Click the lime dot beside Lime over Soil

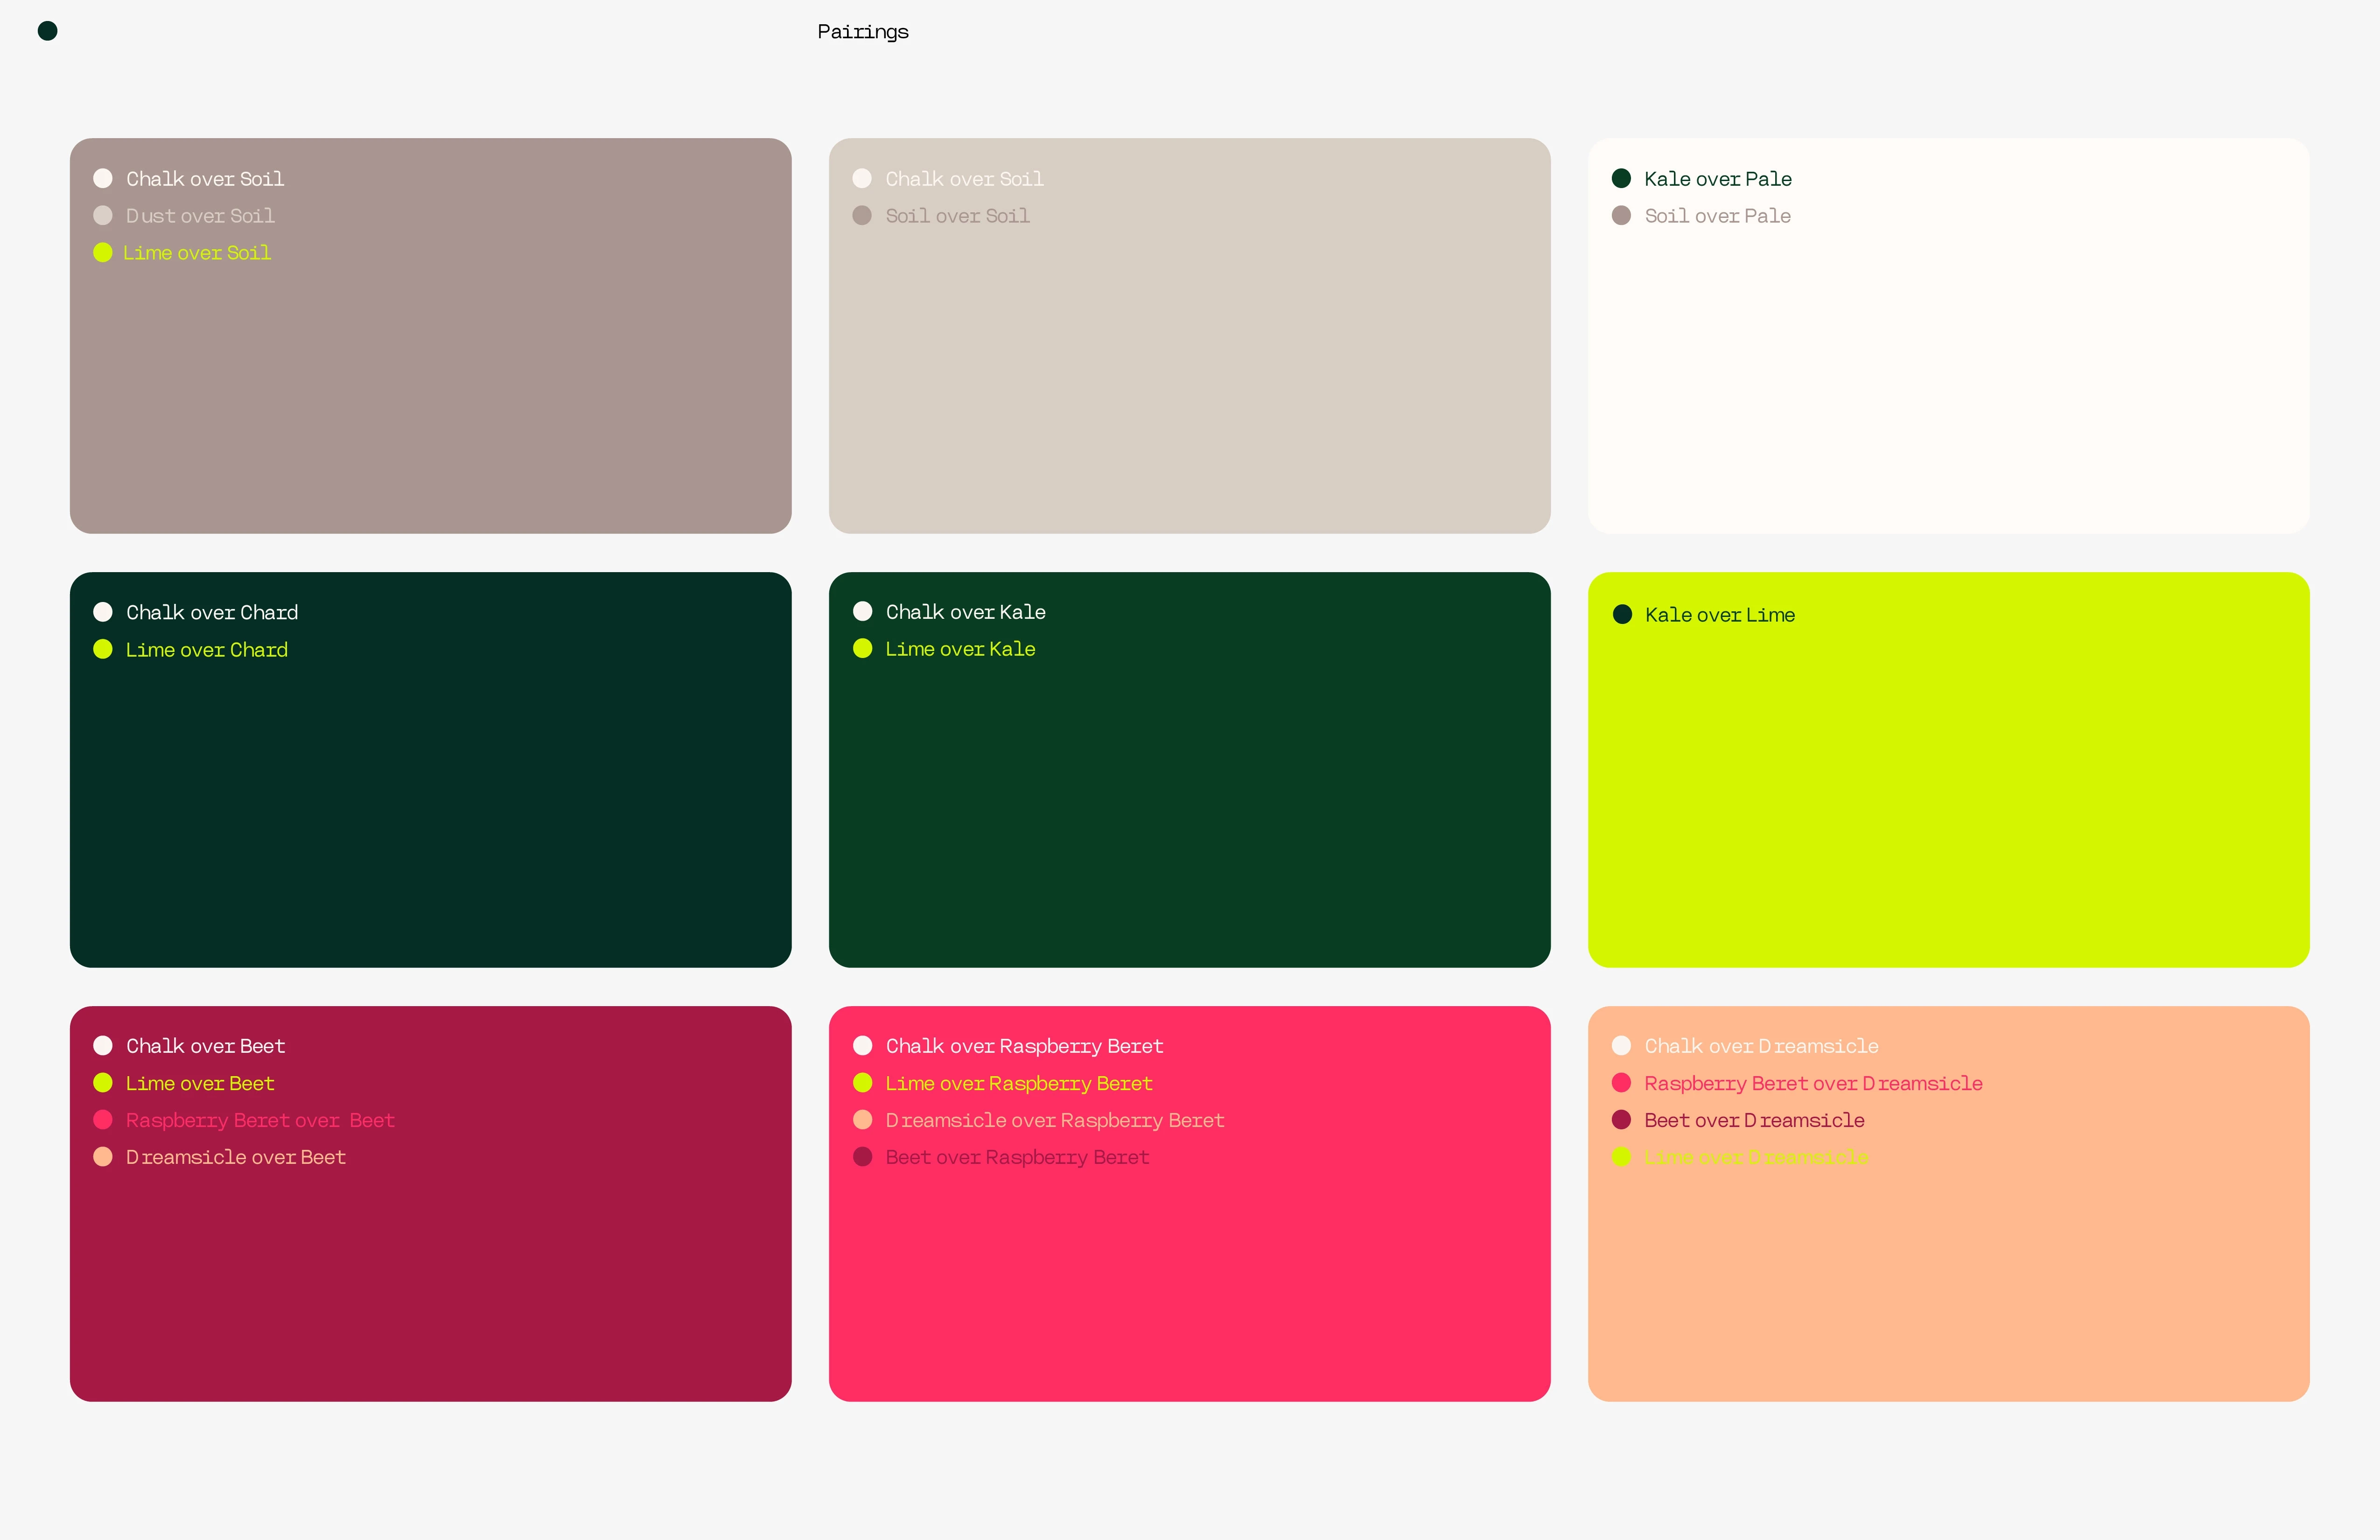[x=103, y=253]
